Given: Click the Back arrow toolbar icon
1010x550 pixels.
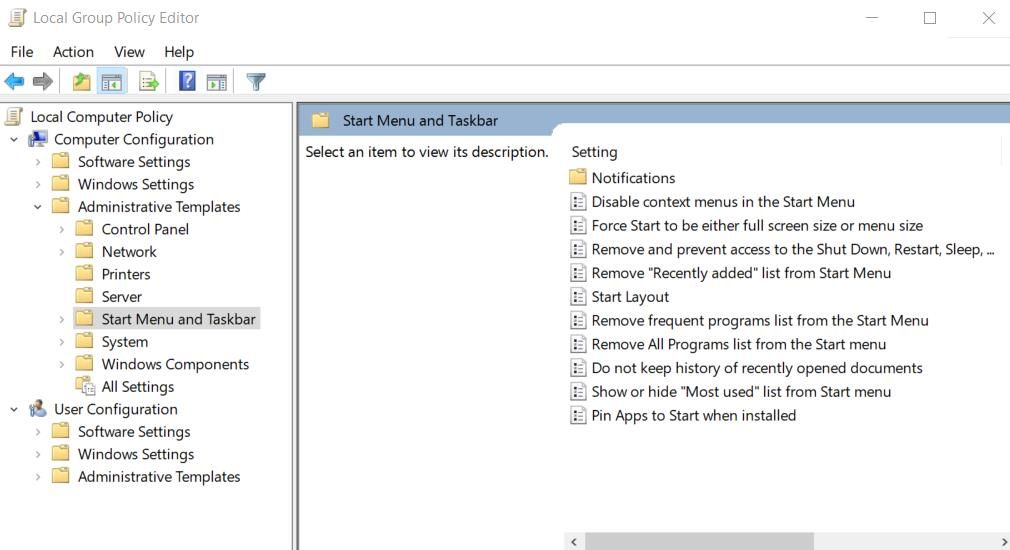Looking at the screenshot, I should coord(14,82).
